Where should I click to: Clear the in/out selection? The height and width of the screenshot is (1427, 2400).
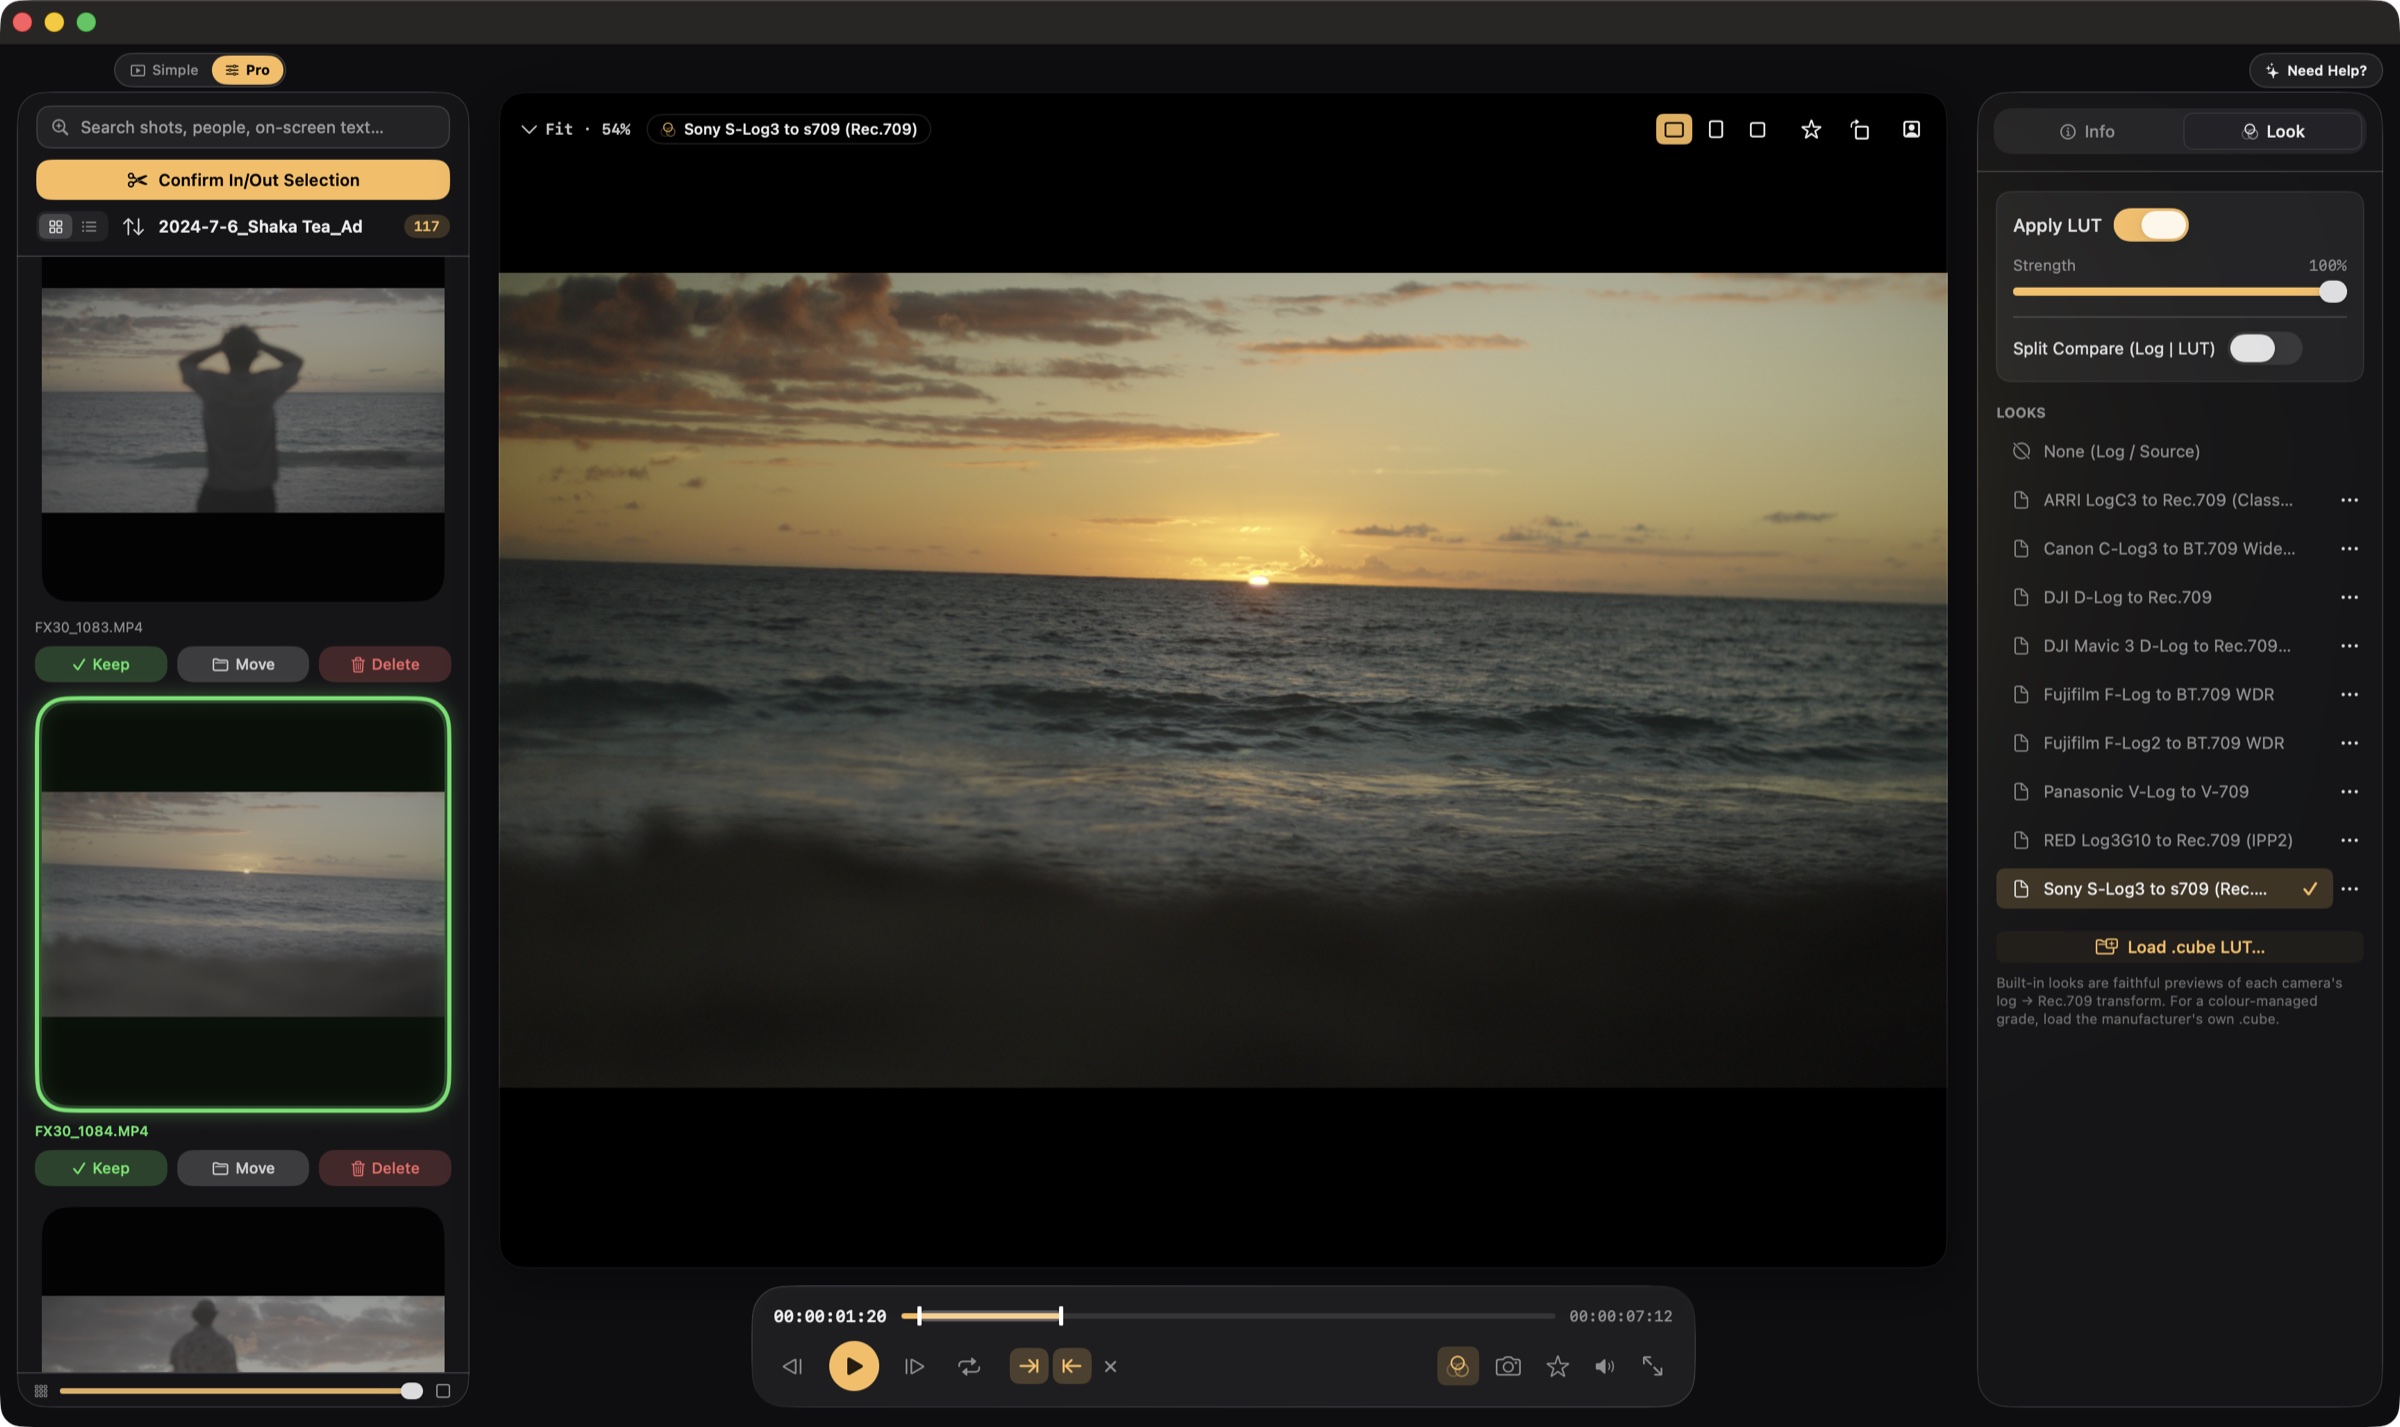coord(1110,1366)
